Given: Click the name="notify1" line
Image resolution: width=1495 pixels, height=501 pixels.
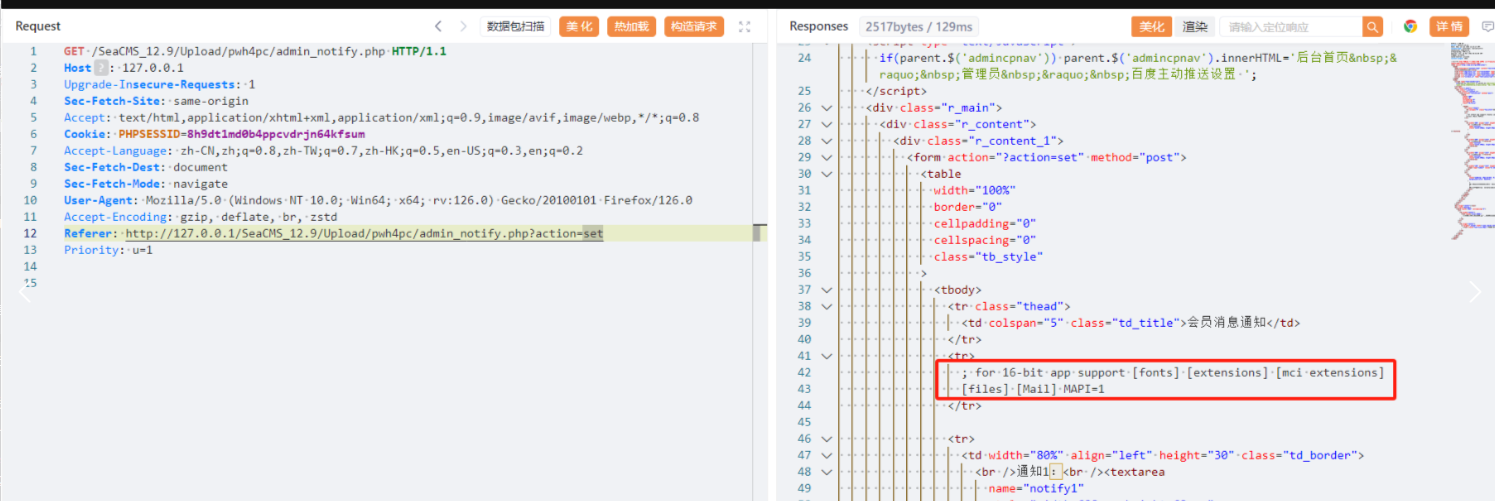Looking at the screenshot, I should [x=1035, y=488].
